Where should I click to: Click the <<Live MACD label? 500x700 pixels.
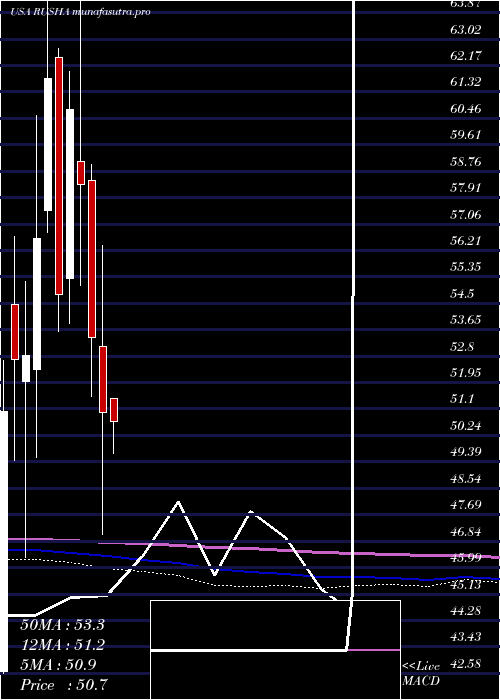421,674
